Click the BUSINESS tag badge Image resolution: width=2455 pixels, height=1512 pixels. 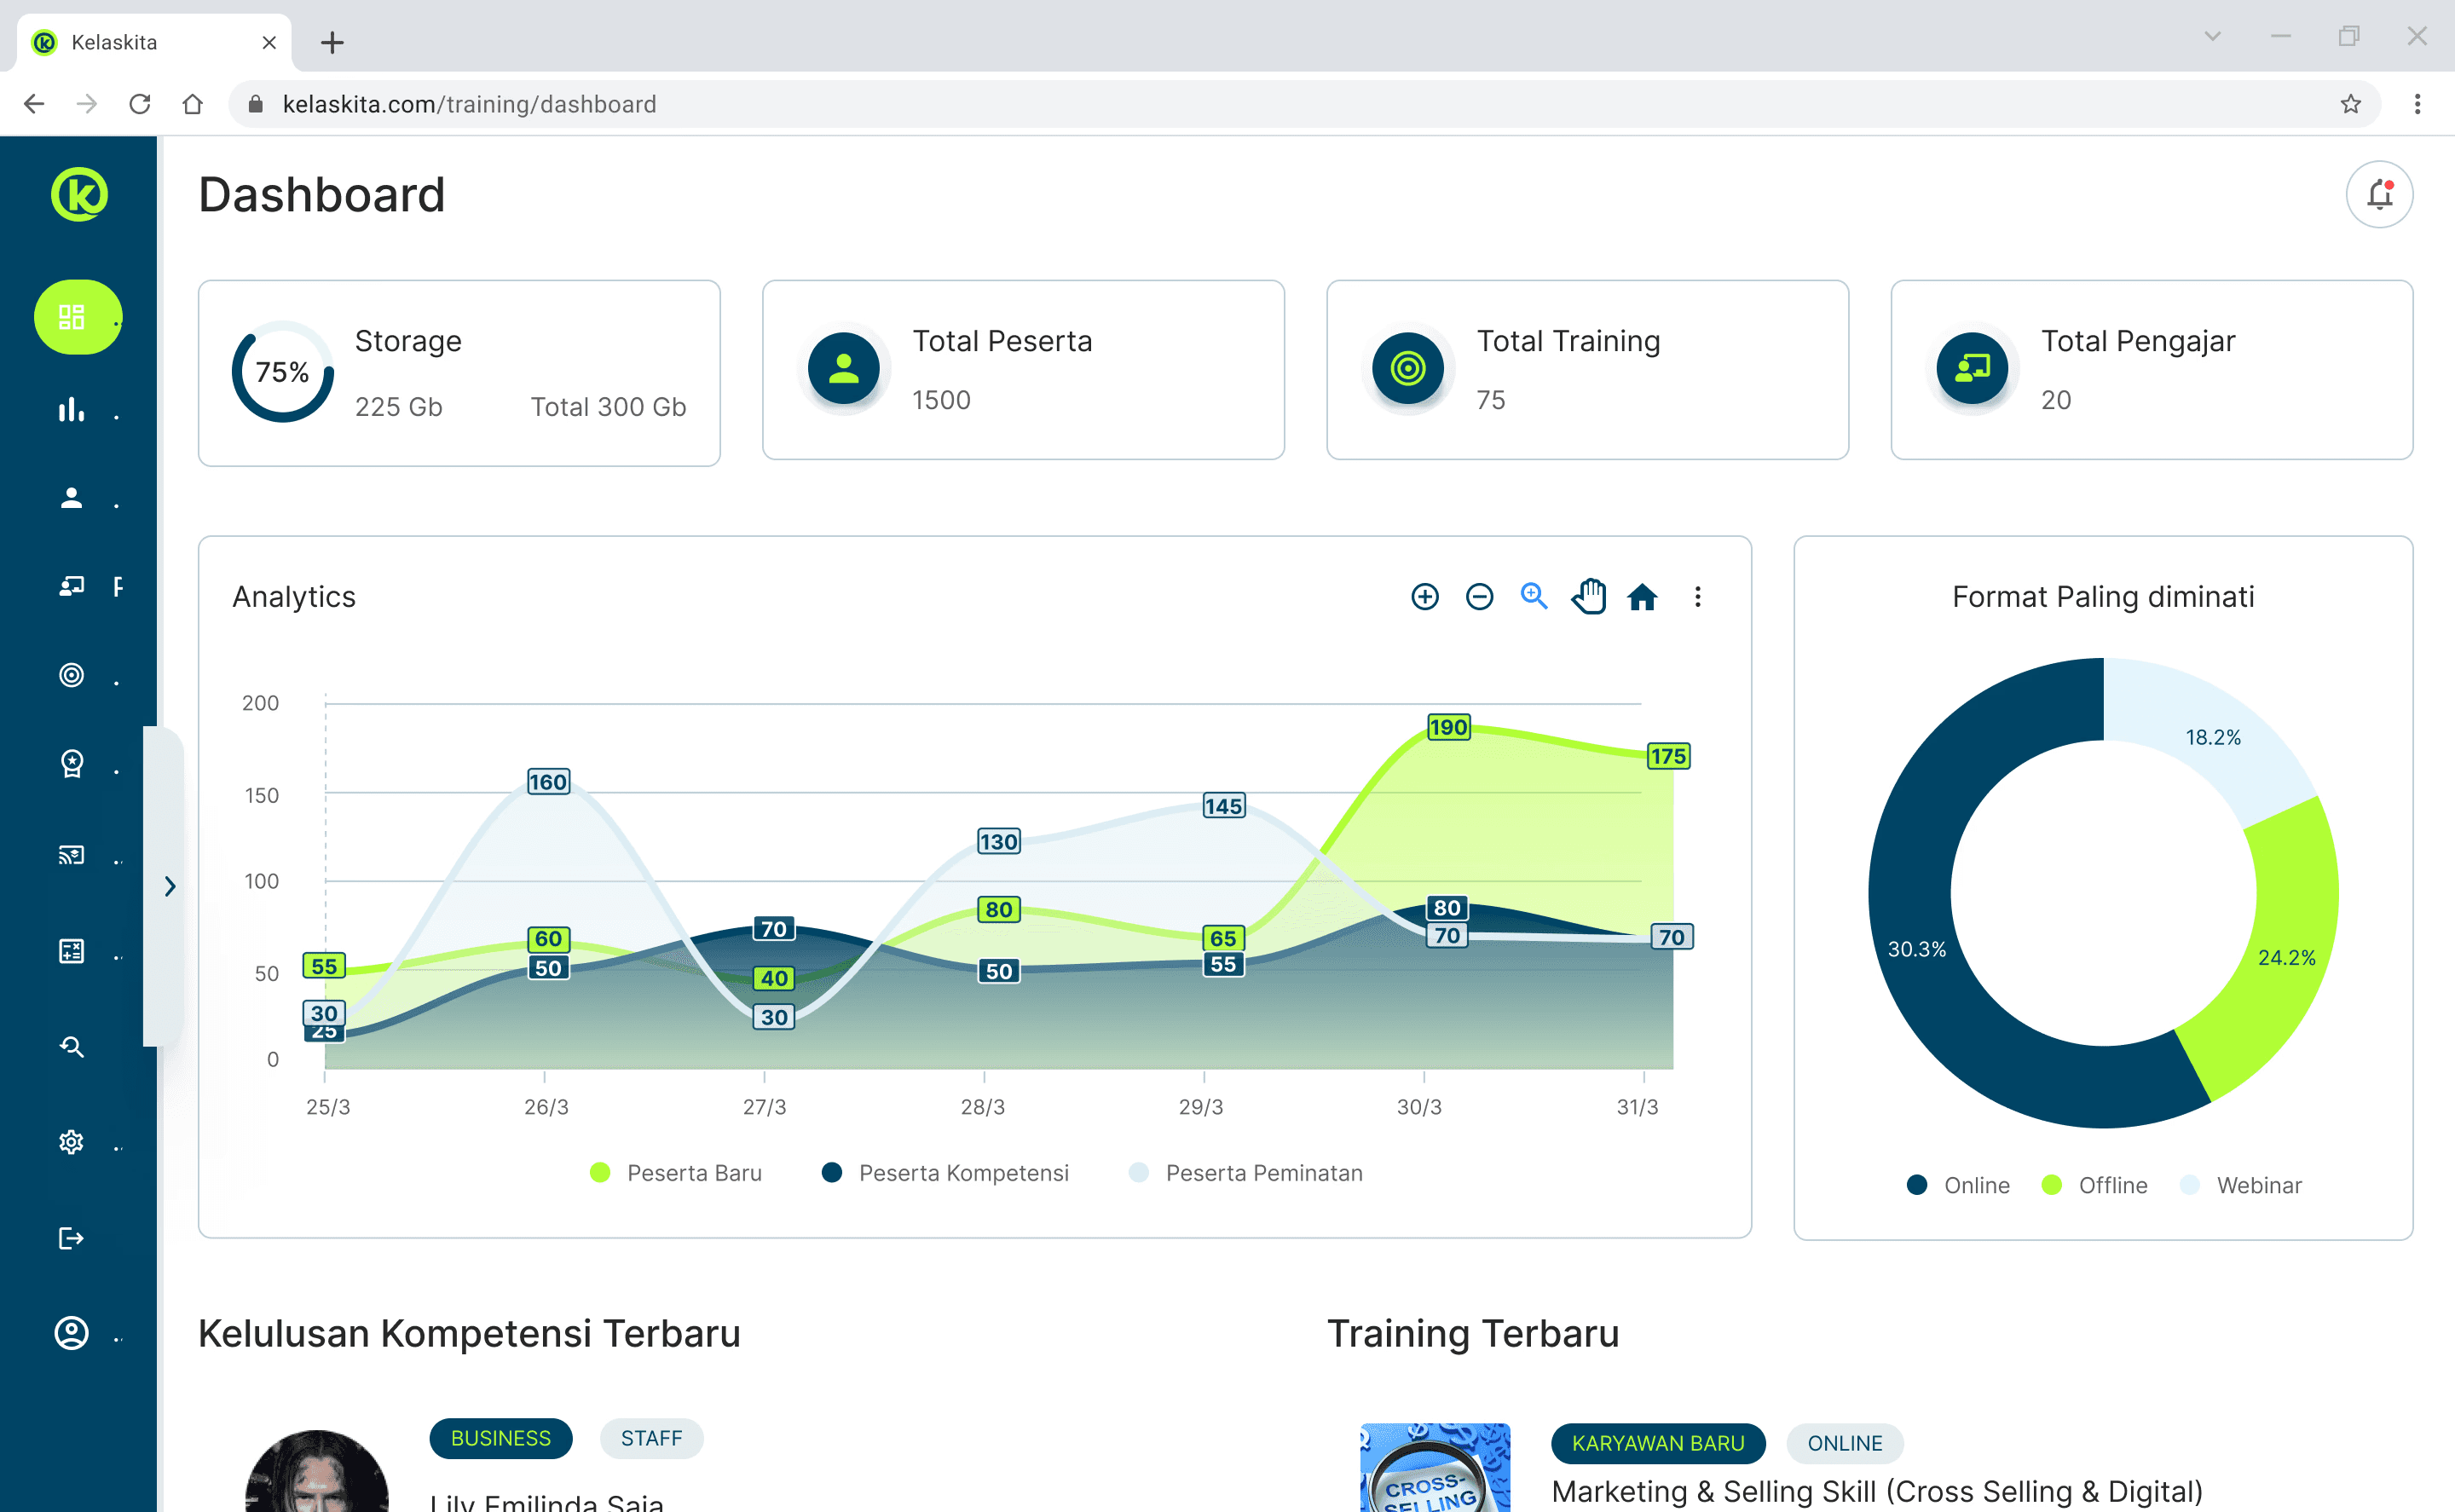click(x=500, y=1438)
